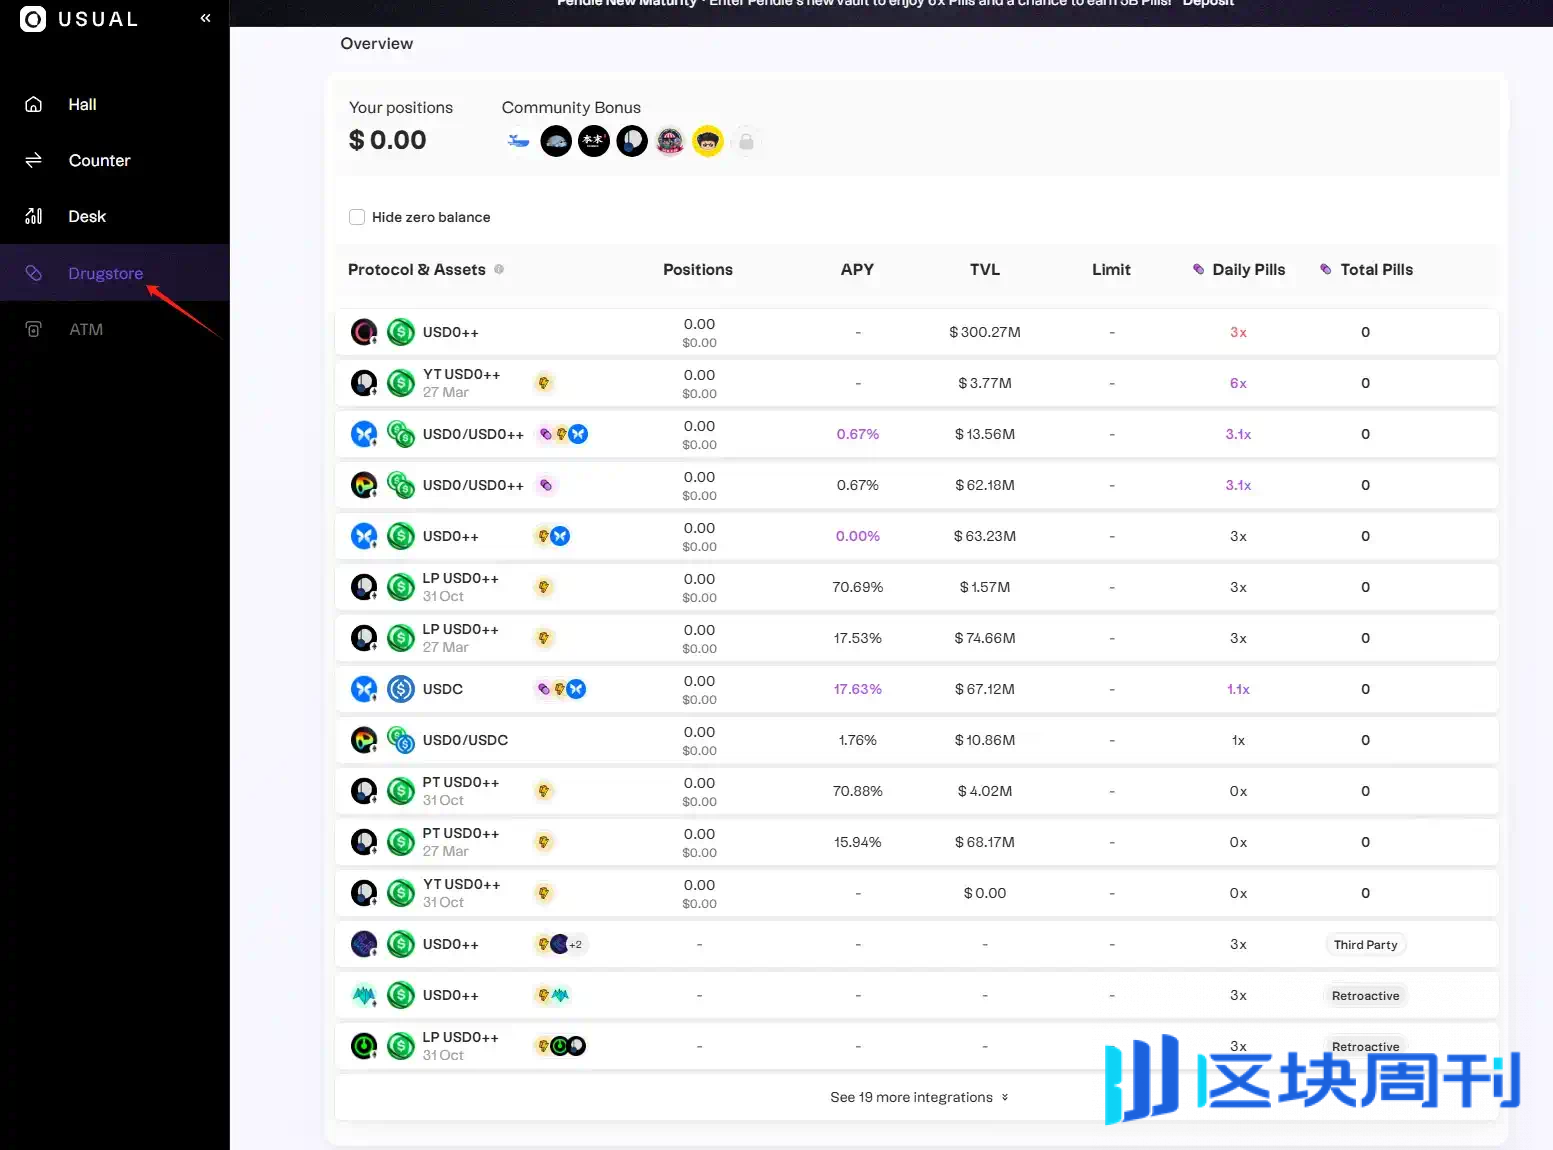The height and width of the screenshot is (1150, 1553).
Task: Click the teal protocol icon in Retroactive USD0++ row
Action: click(x=364, y=995)
